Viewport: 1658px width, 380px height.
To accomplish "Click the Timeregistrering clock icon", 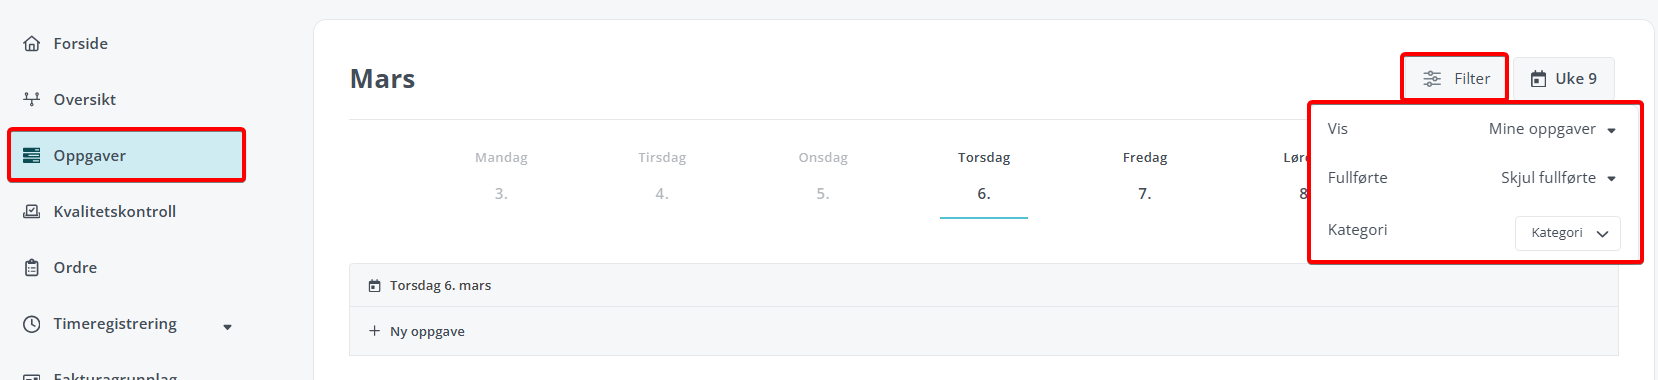I will (32, 324).
